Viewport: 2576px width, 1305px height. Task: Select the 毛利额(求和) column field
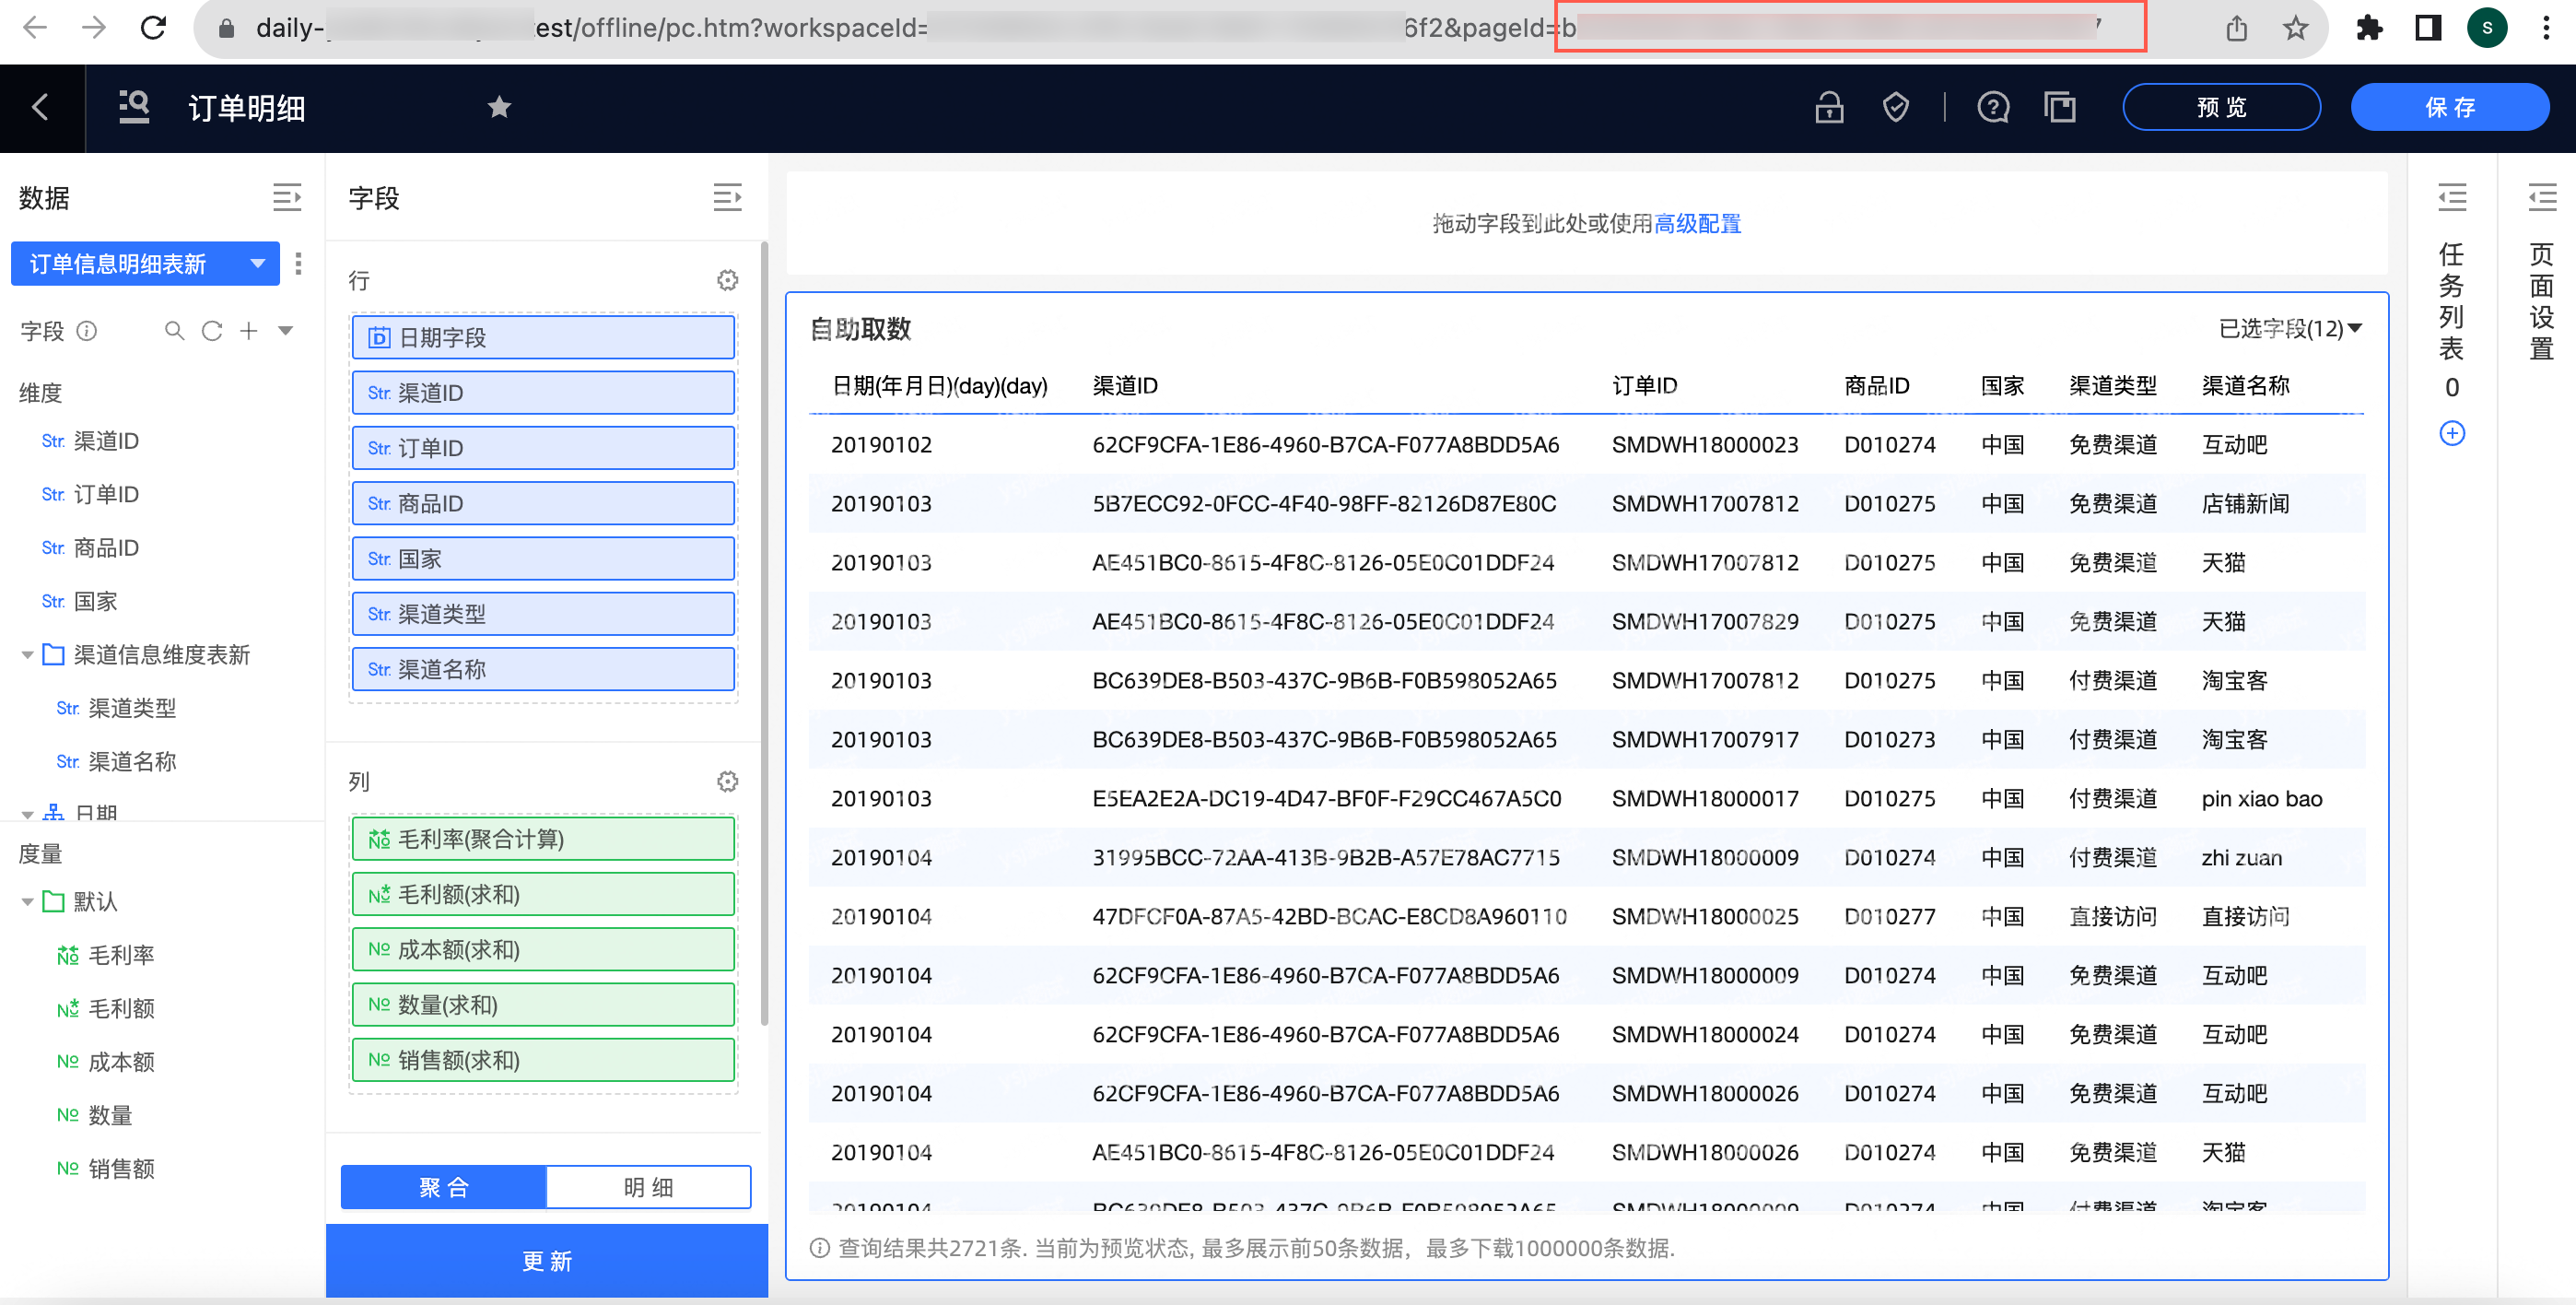tap(543, 894)
